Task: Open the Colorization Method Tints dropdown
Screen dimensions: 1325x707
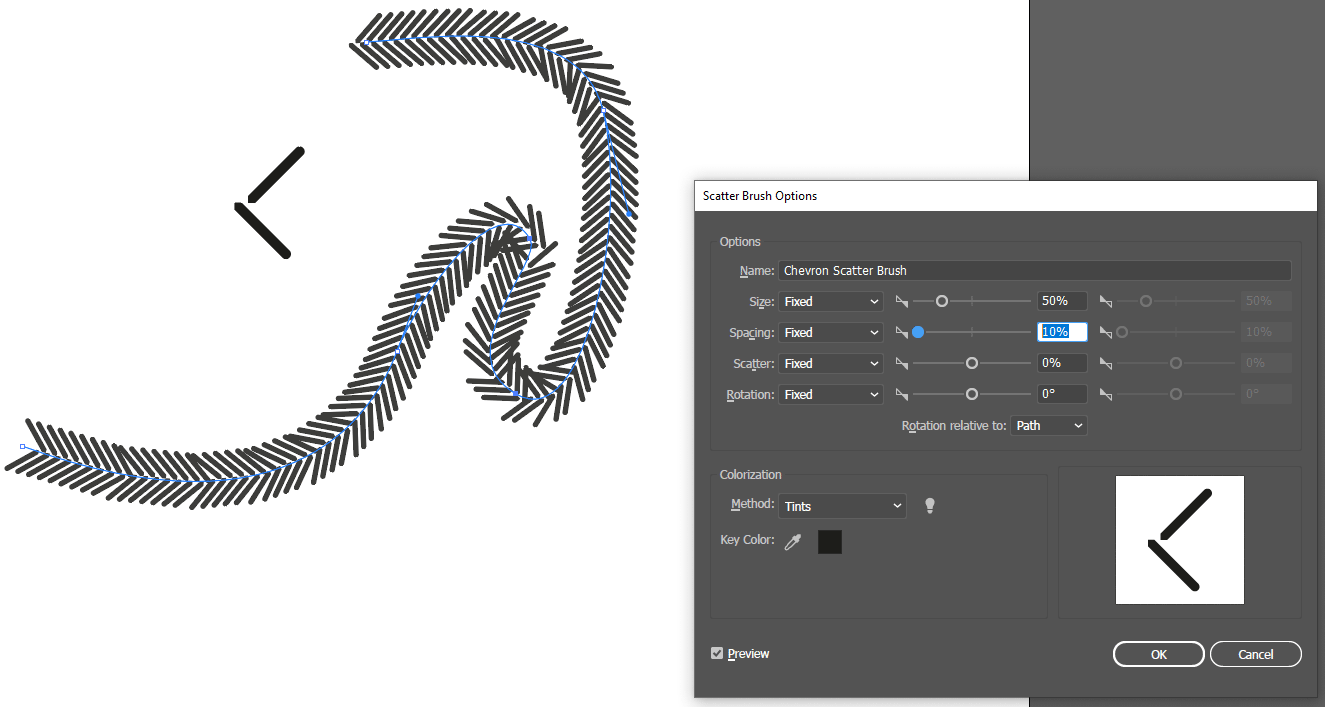Action: click(x=842, y=505)
